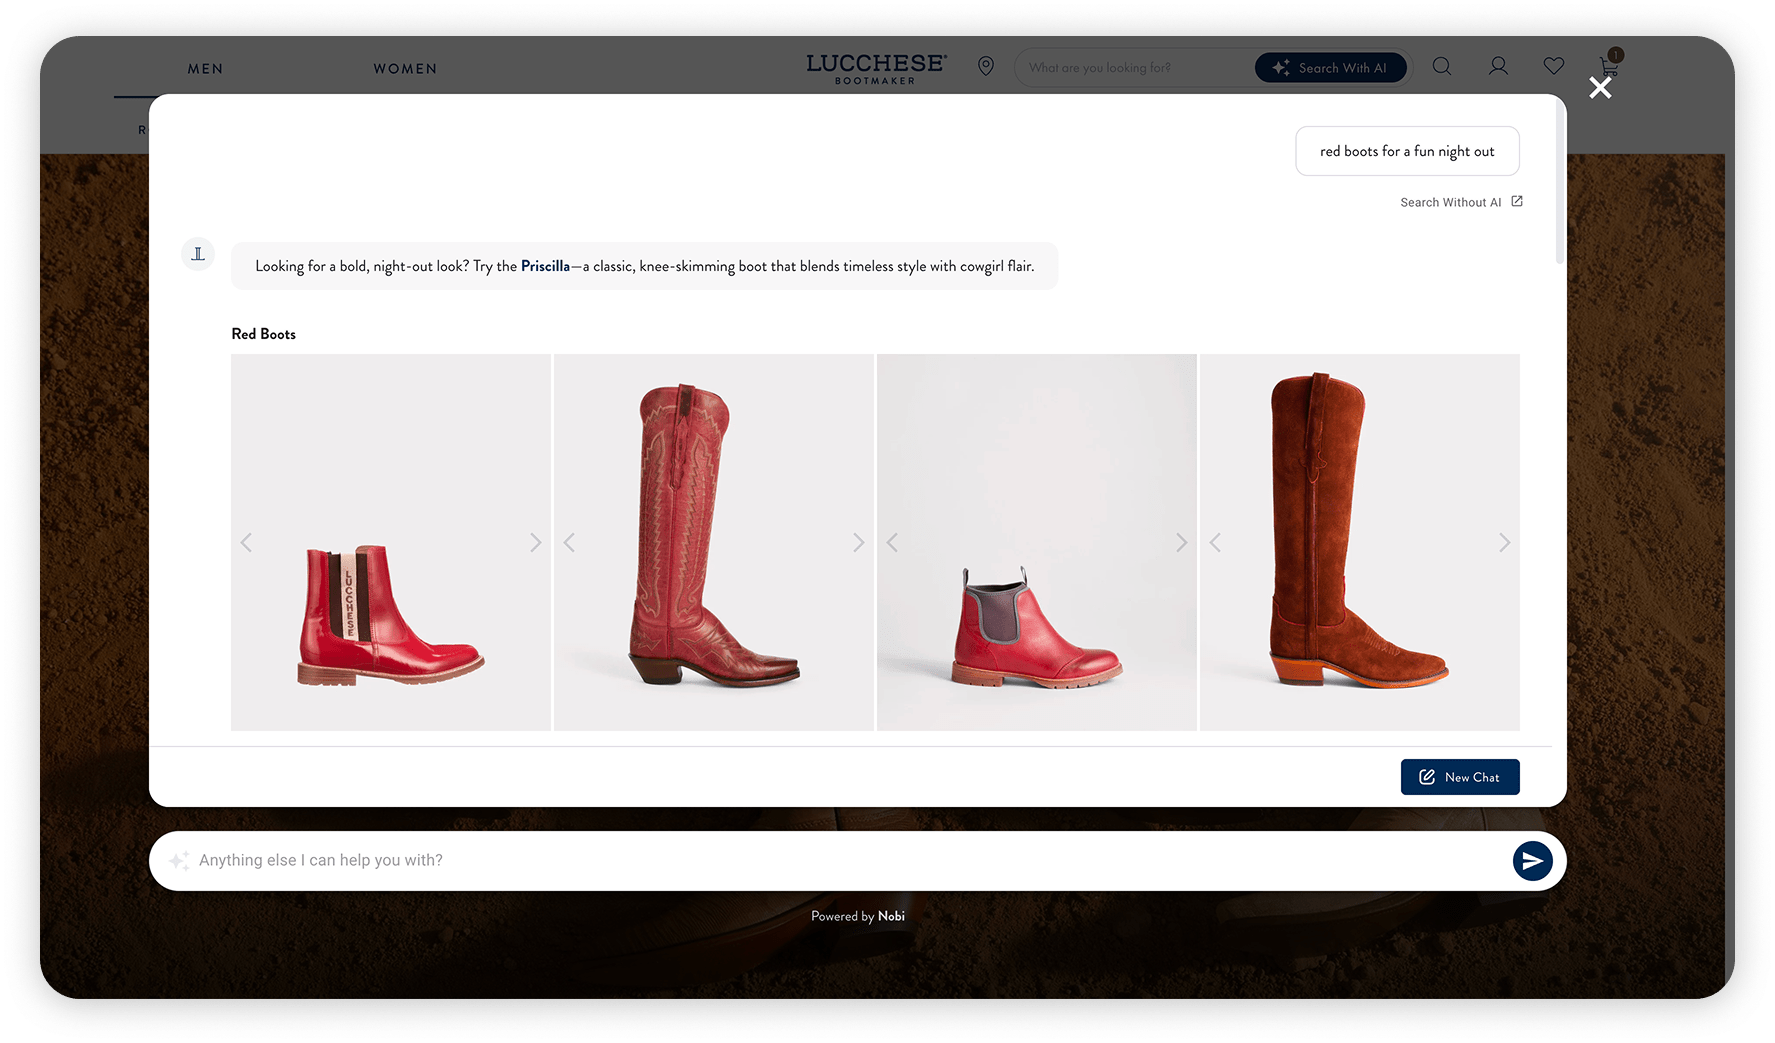
Task: Show previous image of red ankle boot with gray gore
Action: [892, 542]
